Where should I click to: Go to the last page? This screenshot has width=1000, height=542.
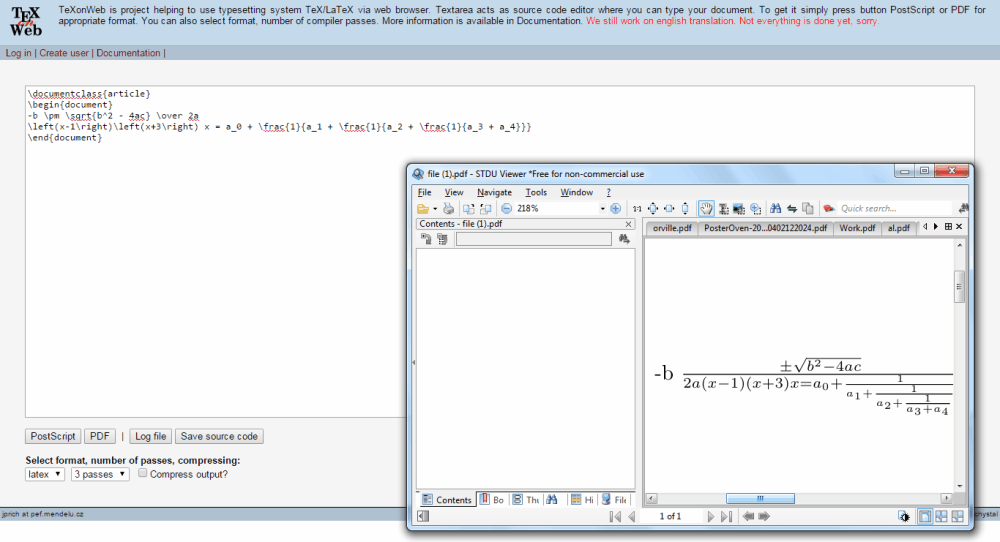pos(726,516)
